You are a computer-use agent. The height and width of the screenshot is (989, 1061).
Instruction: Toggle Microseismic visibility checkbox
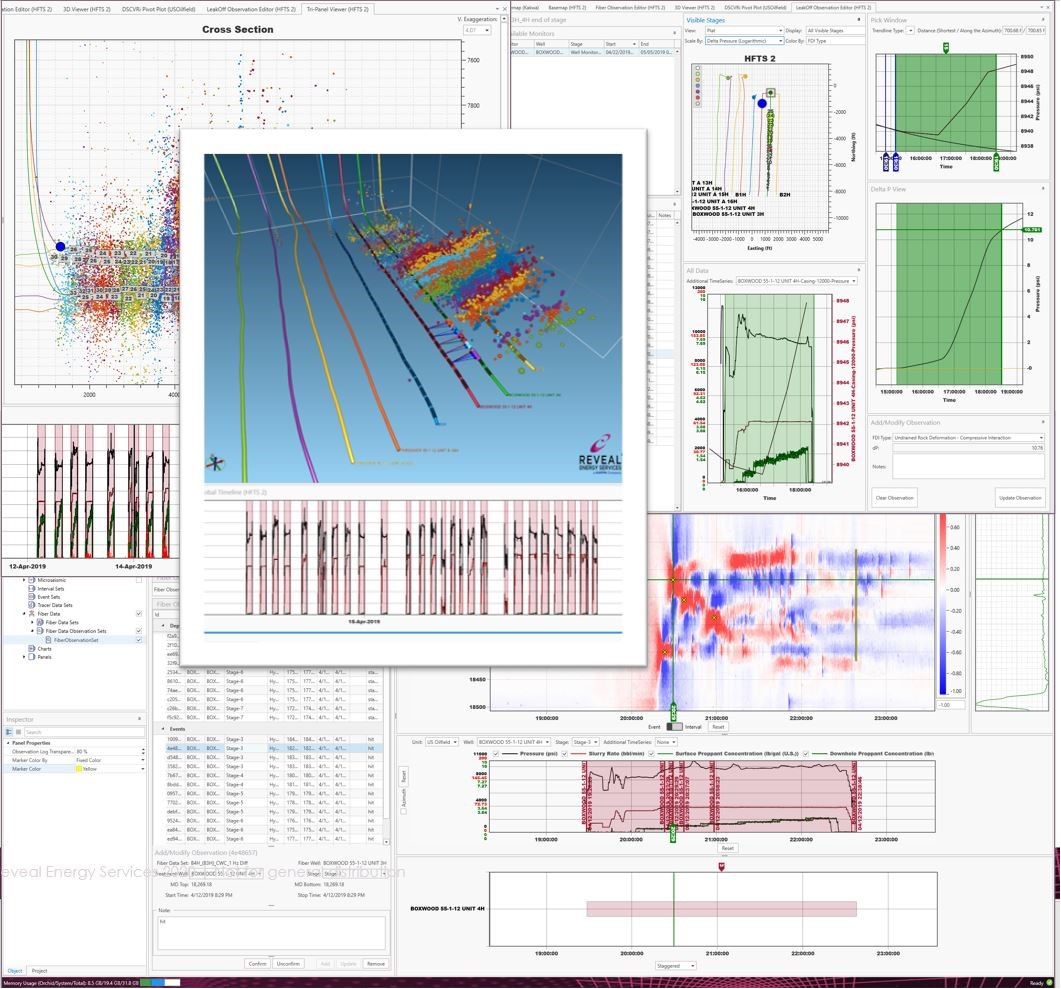coord(139,580)
